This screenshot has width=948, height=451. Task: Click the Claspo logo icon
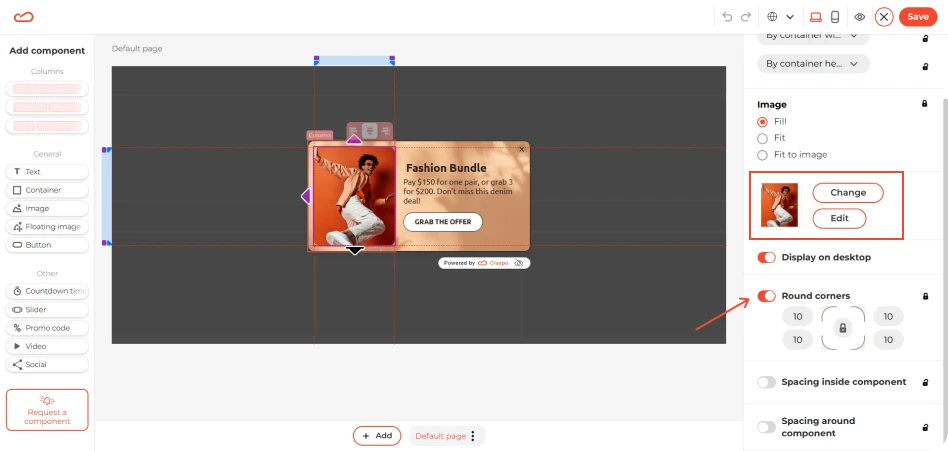tap(24, 17)
